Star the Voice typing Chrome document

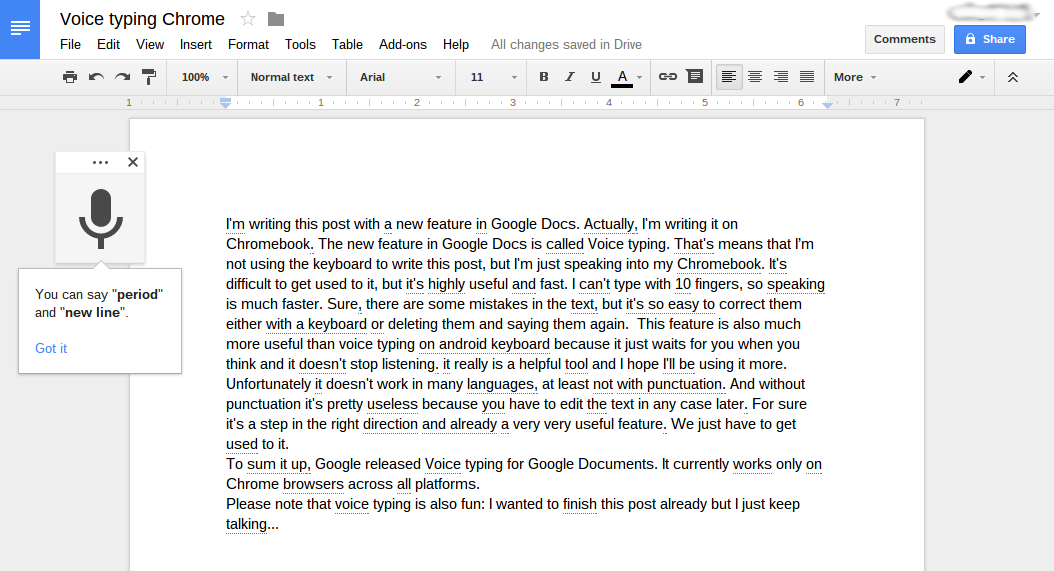point(248,19)
